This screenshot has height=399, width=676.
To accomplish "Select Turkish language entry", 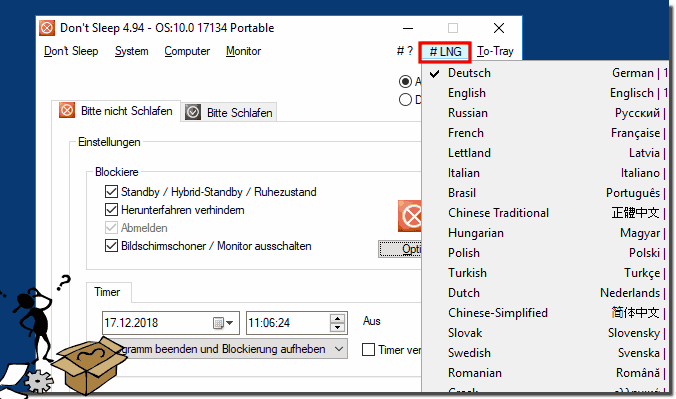I will point(545,273).
